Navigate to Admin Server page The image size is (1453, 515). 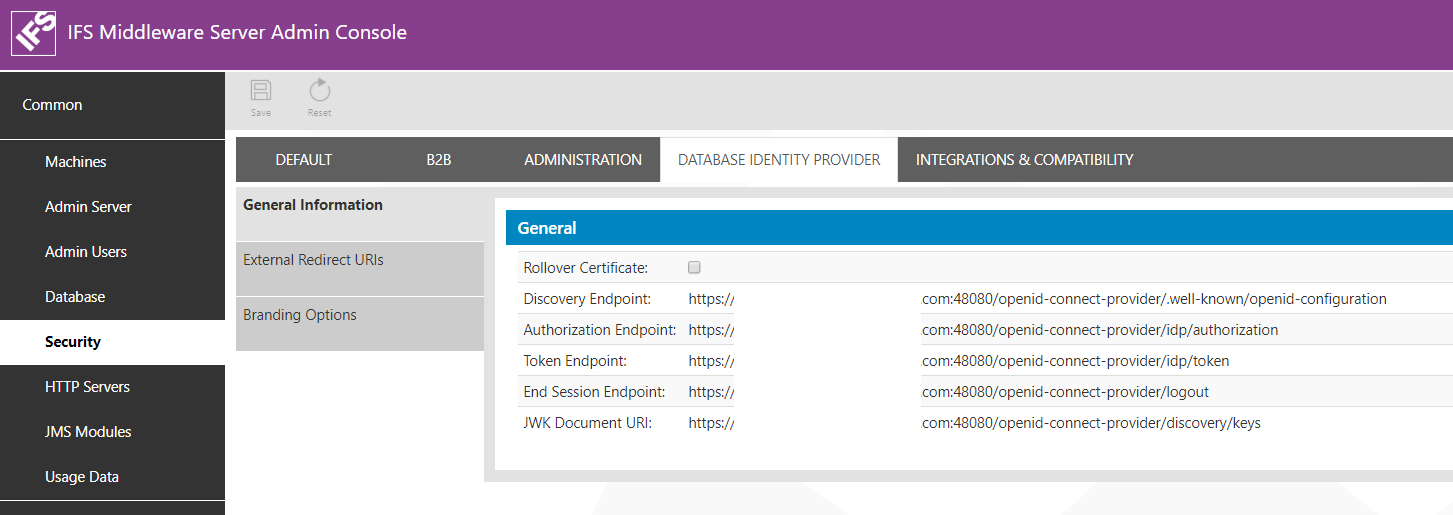(88, 207)
